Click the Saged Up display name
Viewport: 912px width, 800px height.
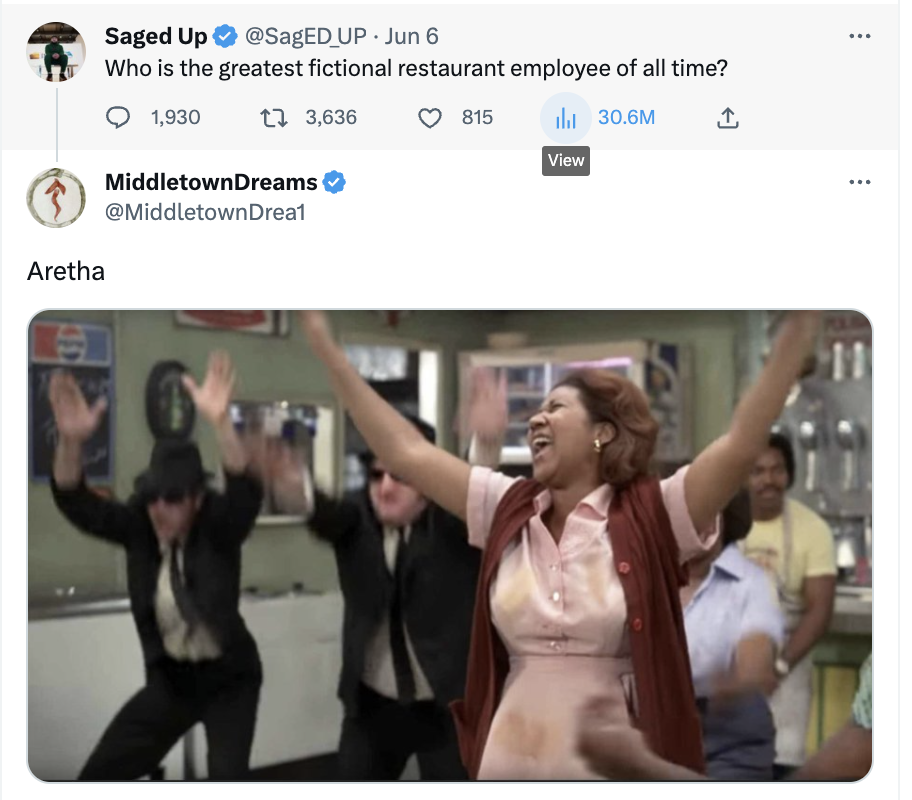click(156, 37)
